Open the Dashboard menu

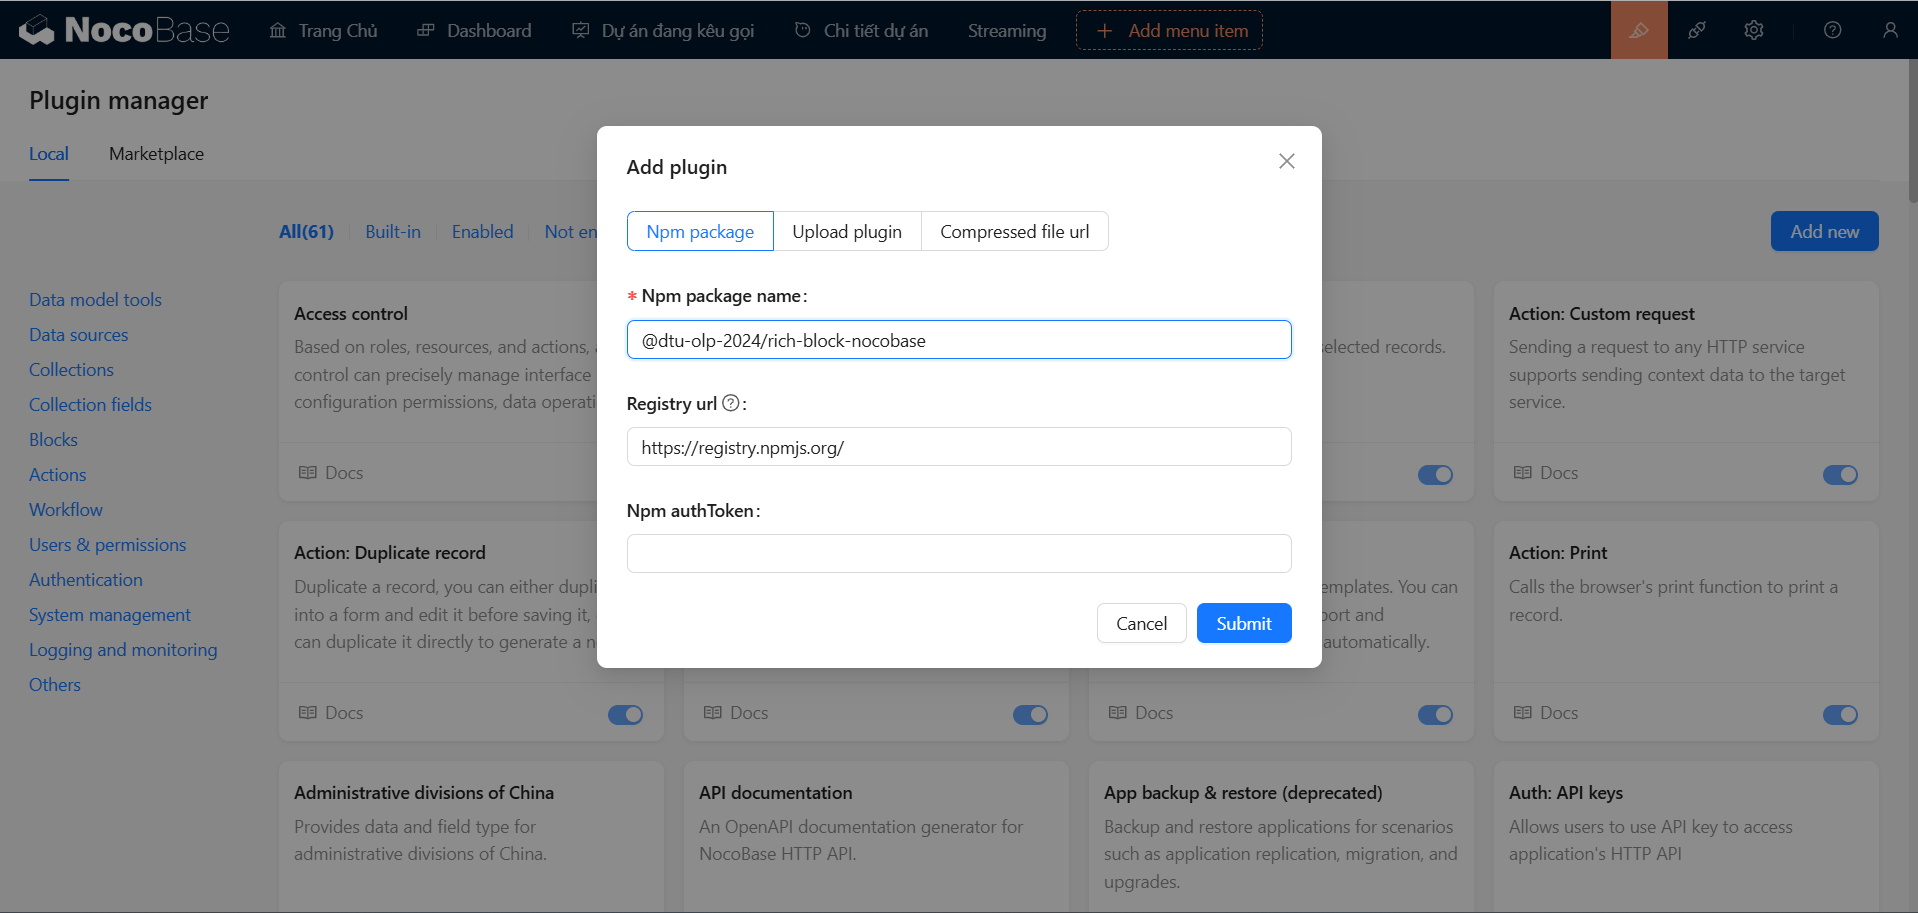coord(474,30)
